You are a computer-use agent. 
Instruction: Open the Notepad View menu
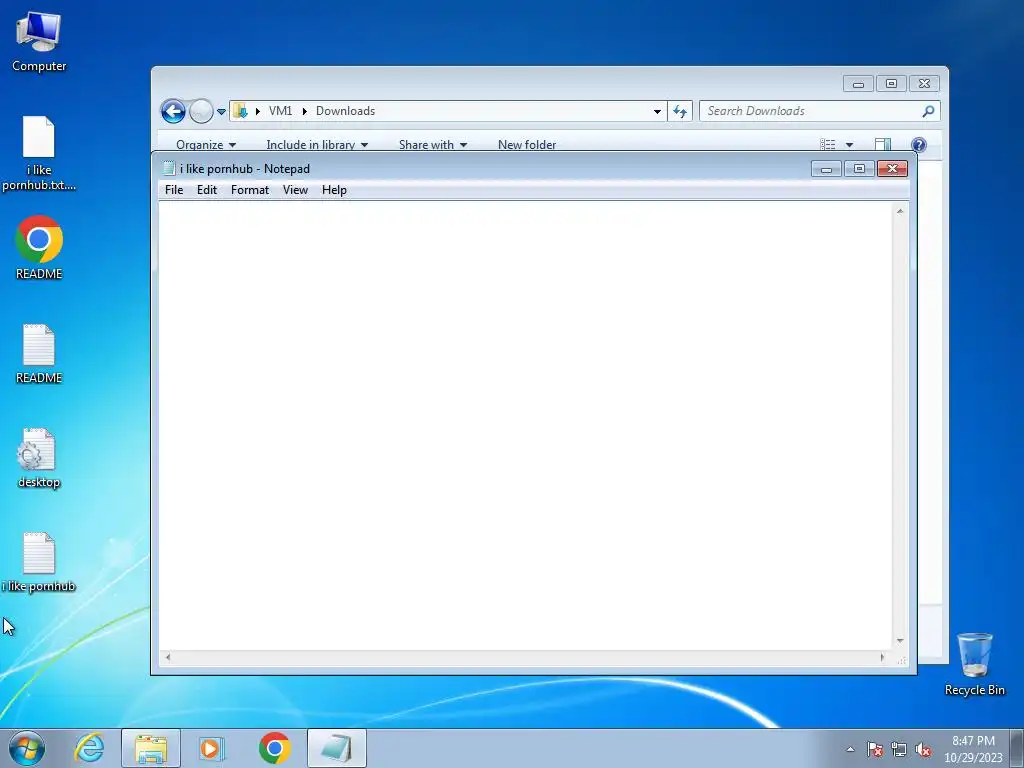[x=295, y=190]
